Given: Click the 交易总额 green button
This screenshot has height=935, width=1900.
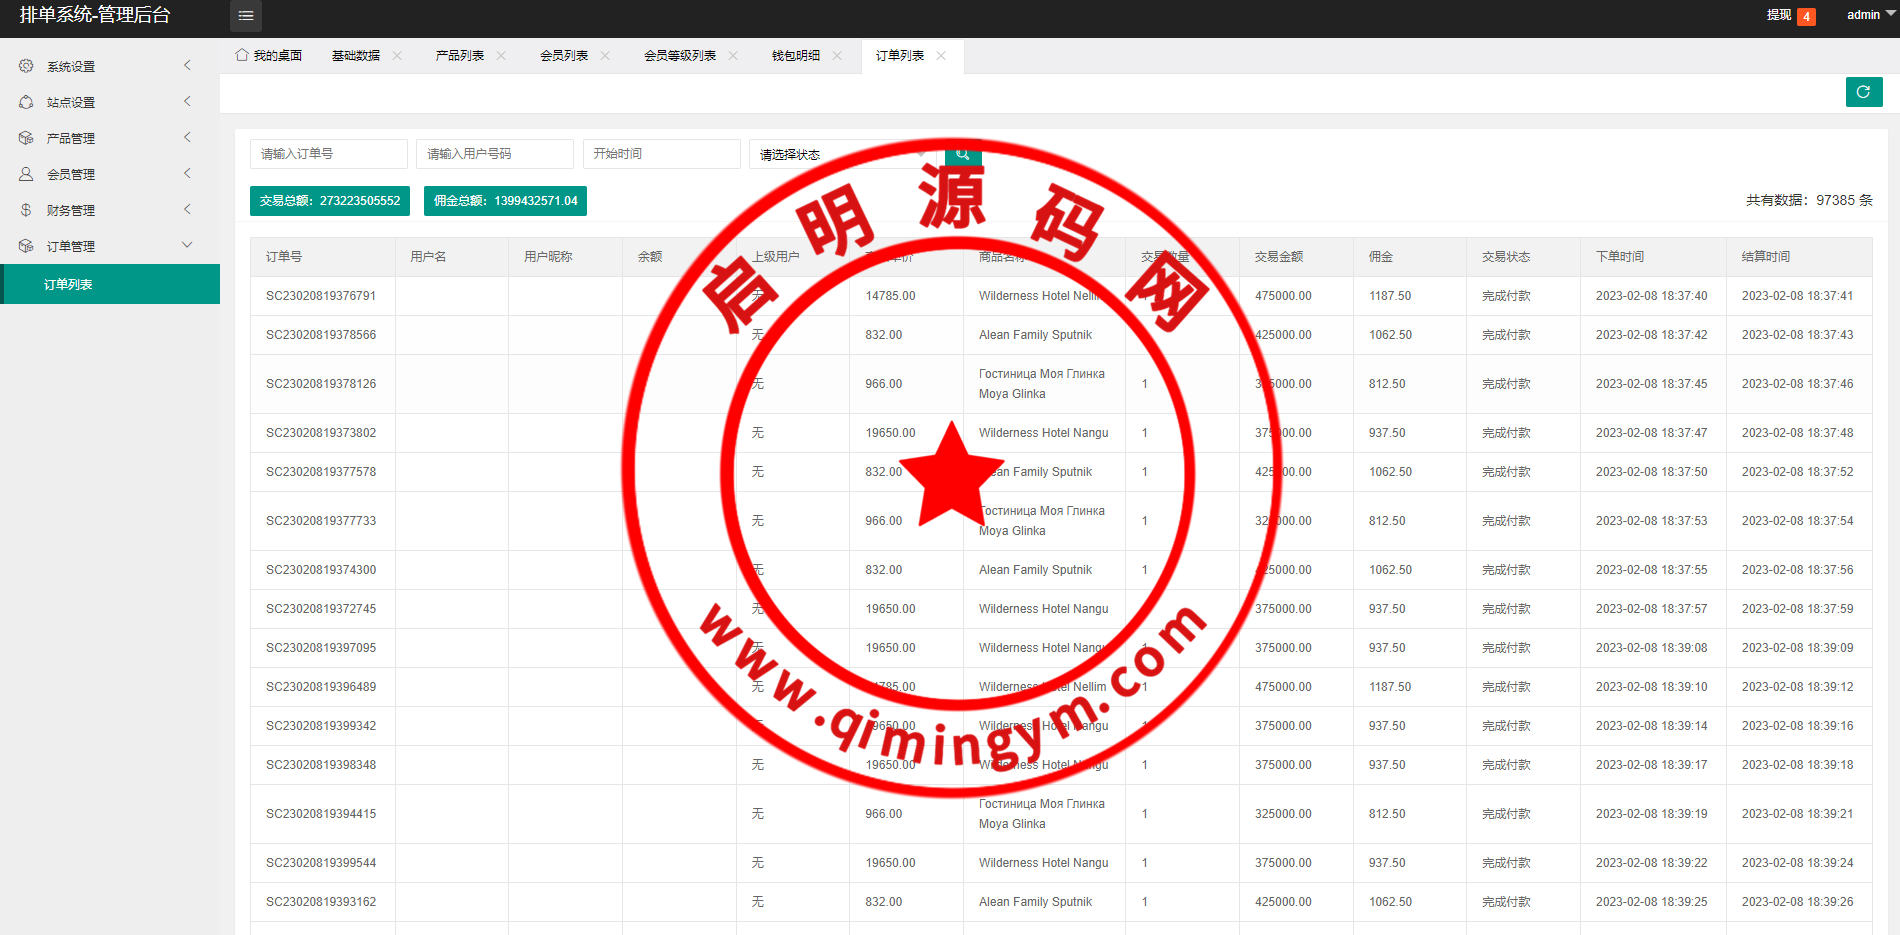Looking at the screenshot, I should click(329, 201).
